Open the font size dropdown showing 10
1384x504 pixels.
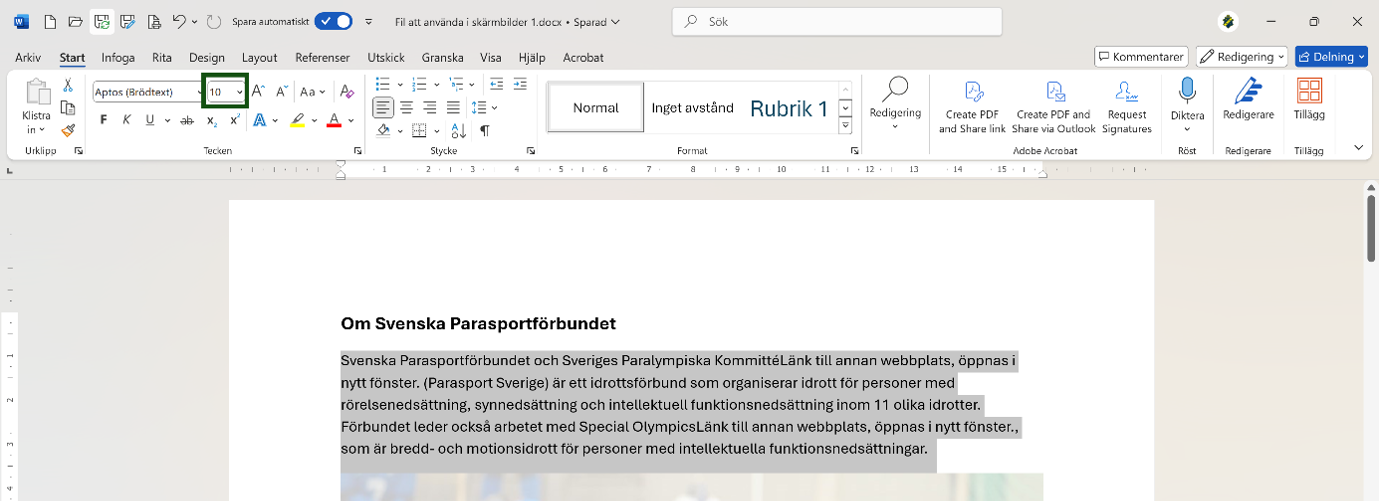(x=240, y=93)
